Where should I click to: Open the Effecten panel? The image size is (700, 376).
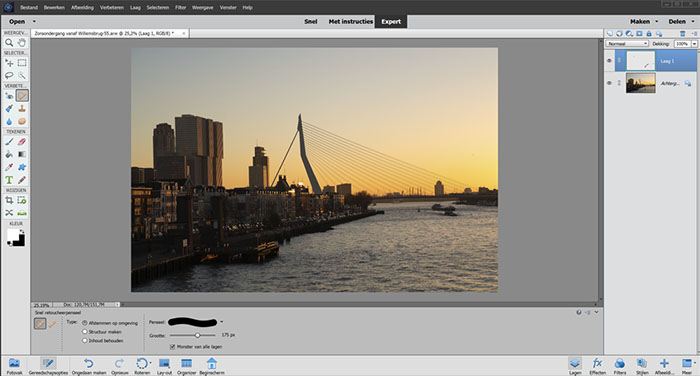click(x=597, y=366)
